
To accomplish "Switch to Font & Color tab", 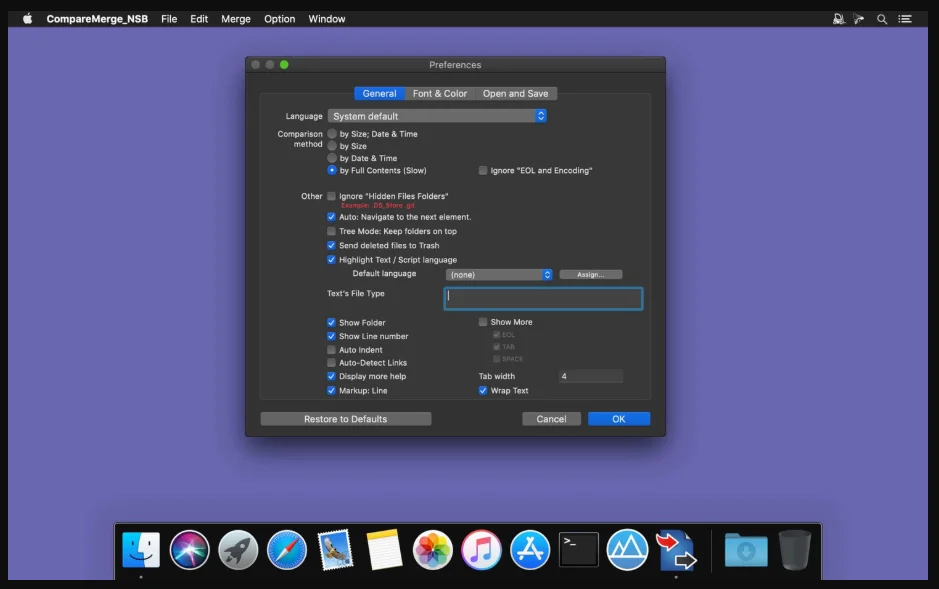I will pyautogui.click(x=440, y=93).
